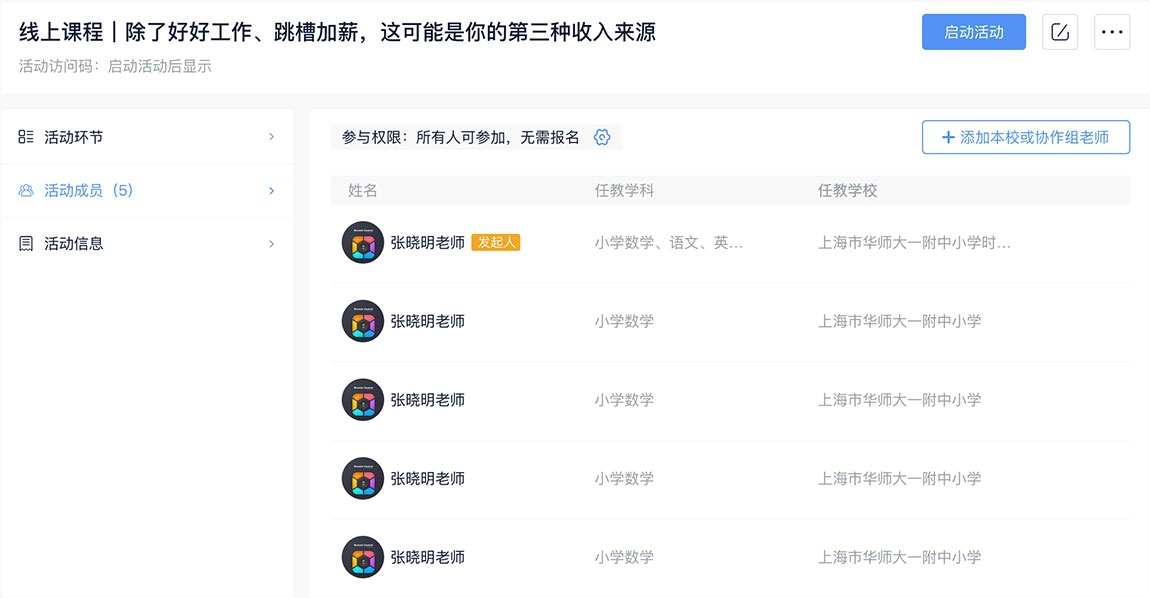Image resolution: width=1150 pixels, height=598 pixels.
Task: Expand the 活动环节 chevron arrow
Action: coord(271,136)
